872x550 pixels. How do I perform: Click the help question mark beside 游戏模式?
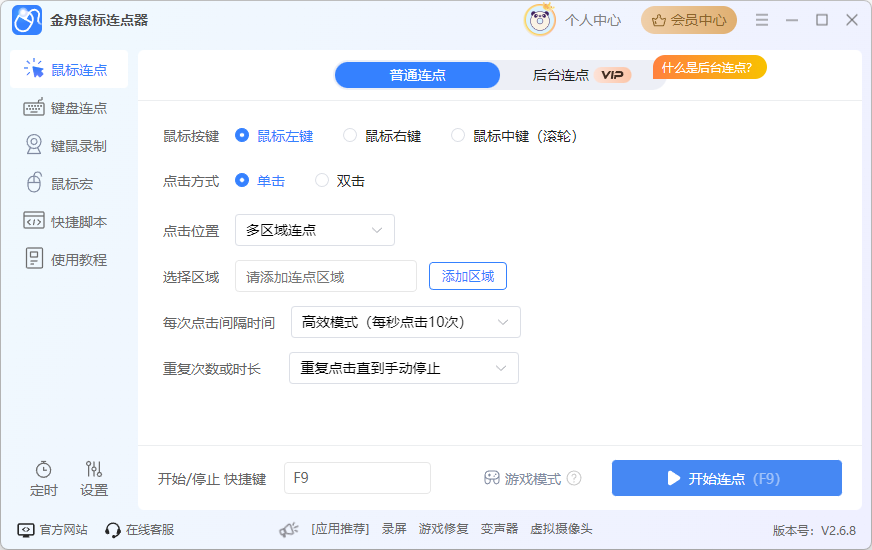click(574, 478)
